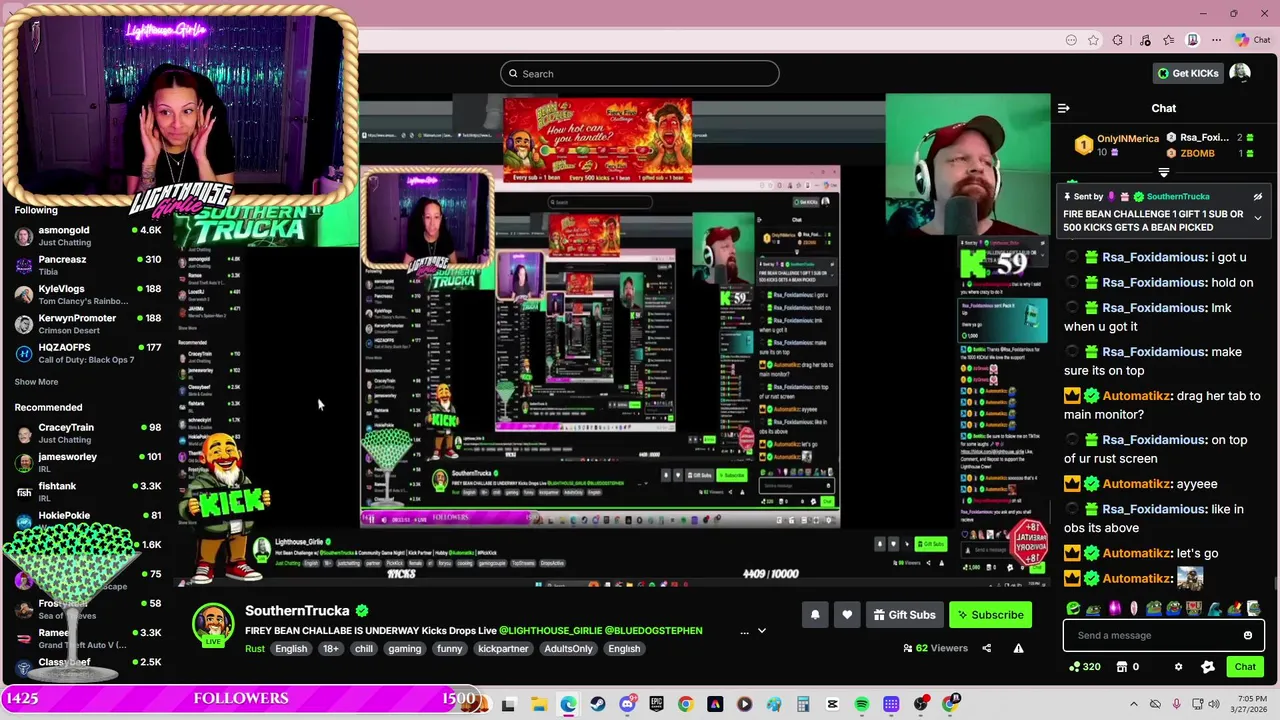Viewport: 1280px width, 720px height.
Task: Open the kicks points balance 320
Action: pos(1085,667)
